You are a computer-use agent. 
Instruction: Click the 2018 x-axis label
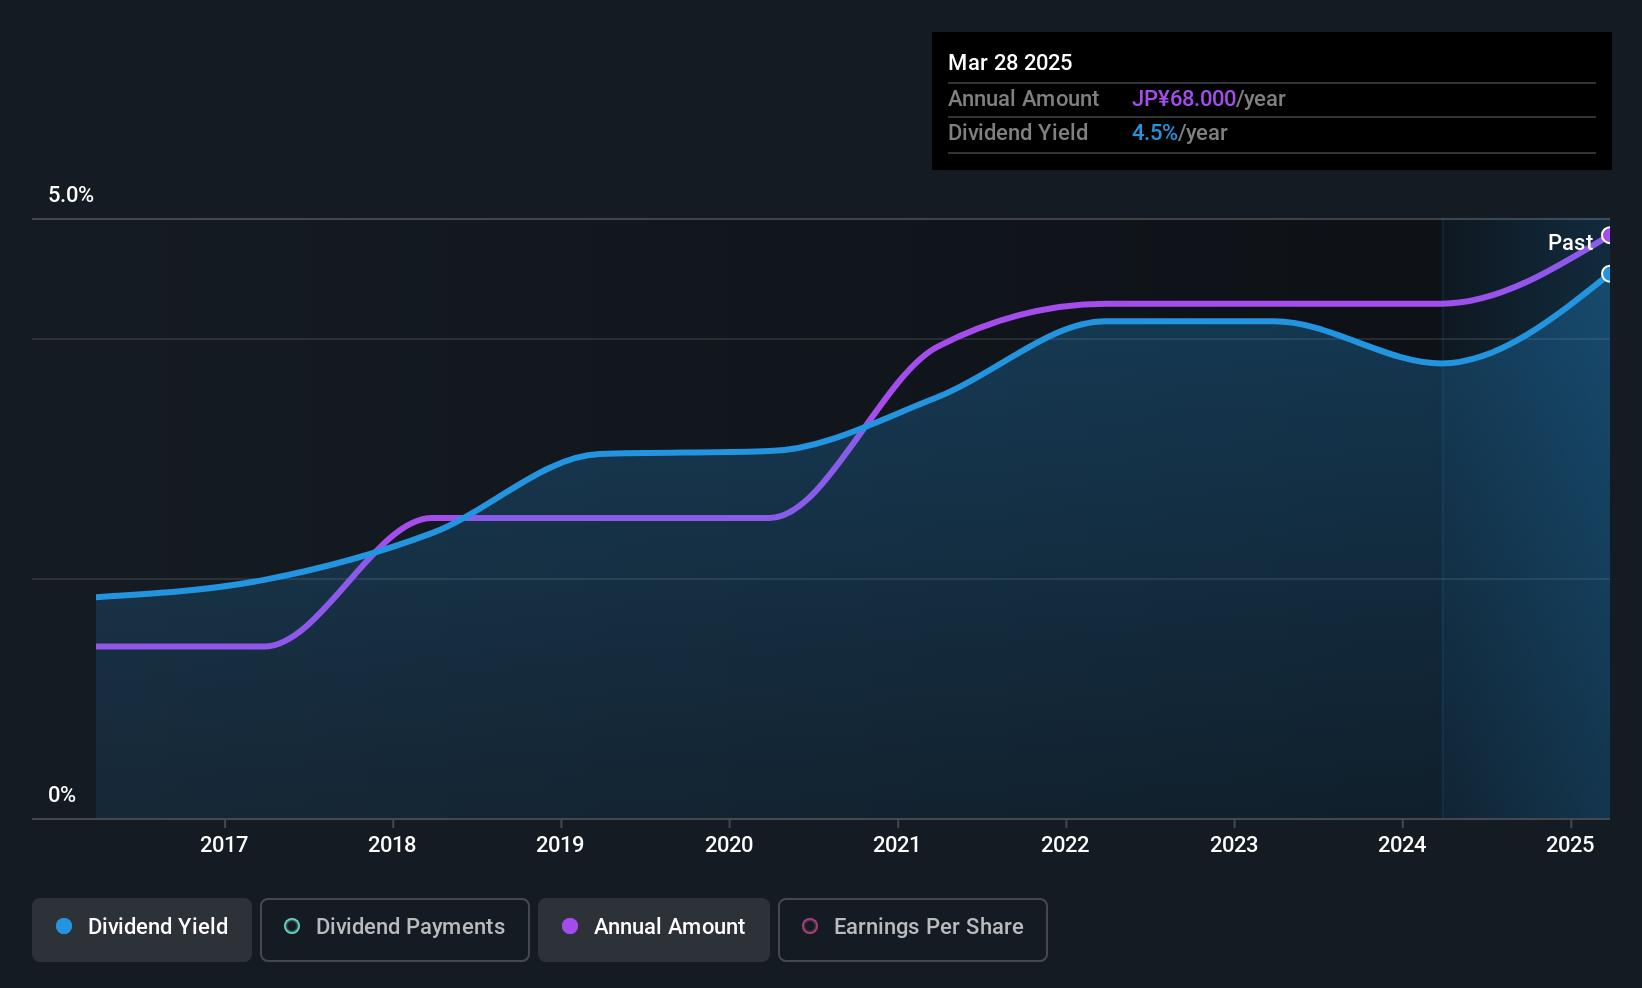[x=392, y=845]
